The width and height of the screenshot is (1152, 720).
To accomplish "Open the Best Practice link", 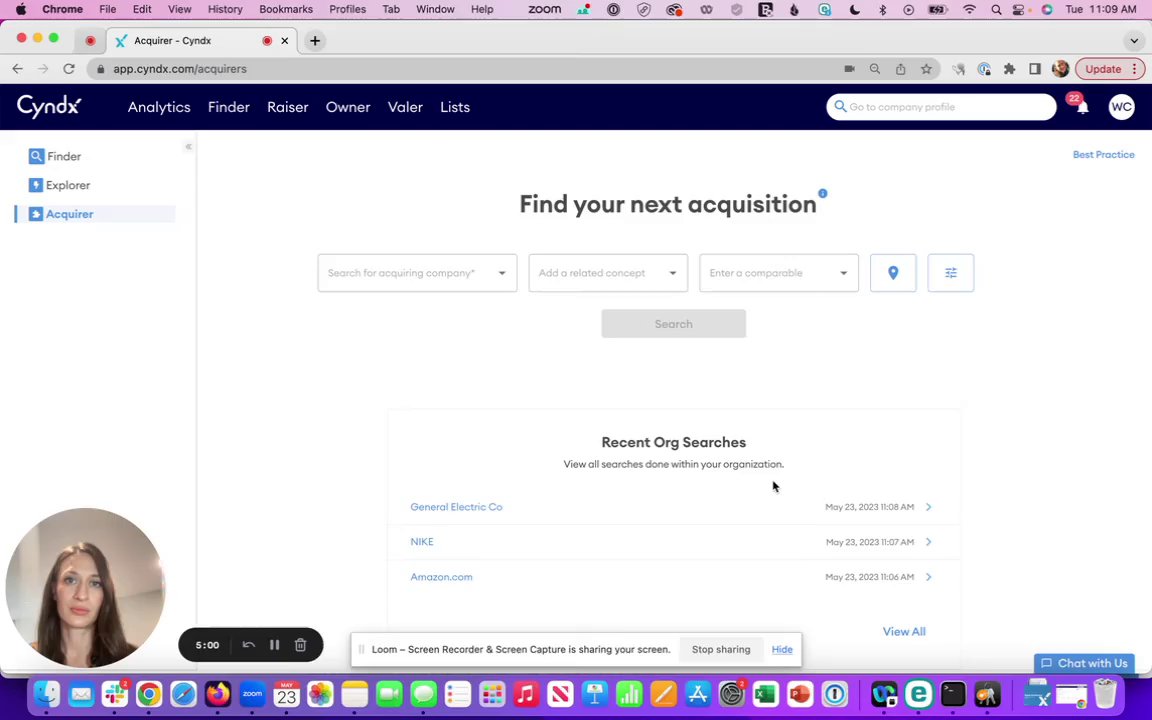I will (x=1103, y=154).
